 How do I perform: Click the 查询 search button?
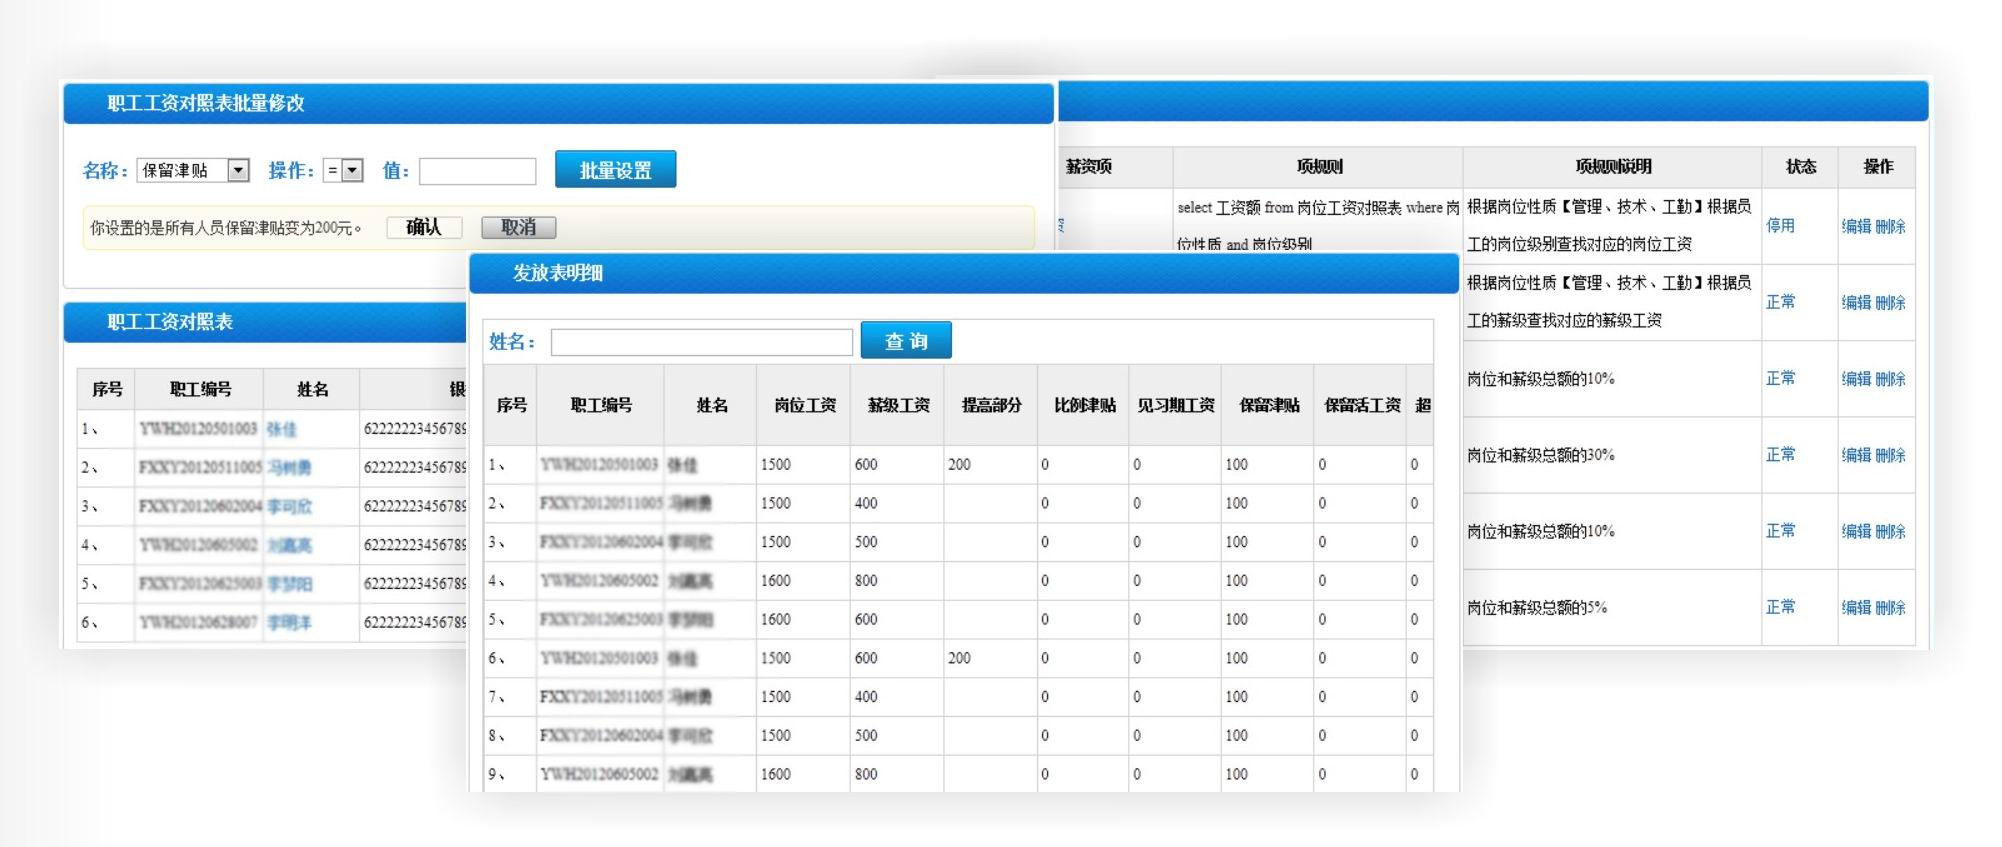click(x=905, y=341)
